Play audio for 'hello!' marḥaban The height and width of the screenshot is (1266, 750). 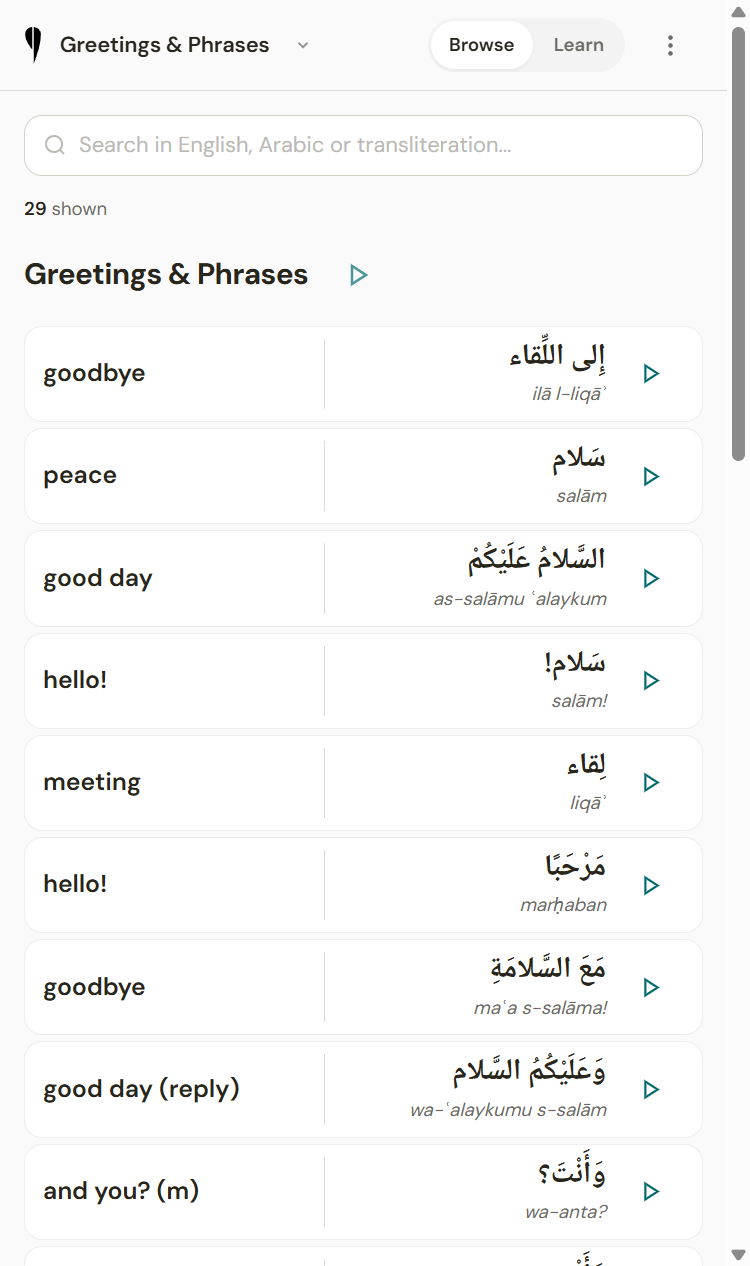[651, 885]
